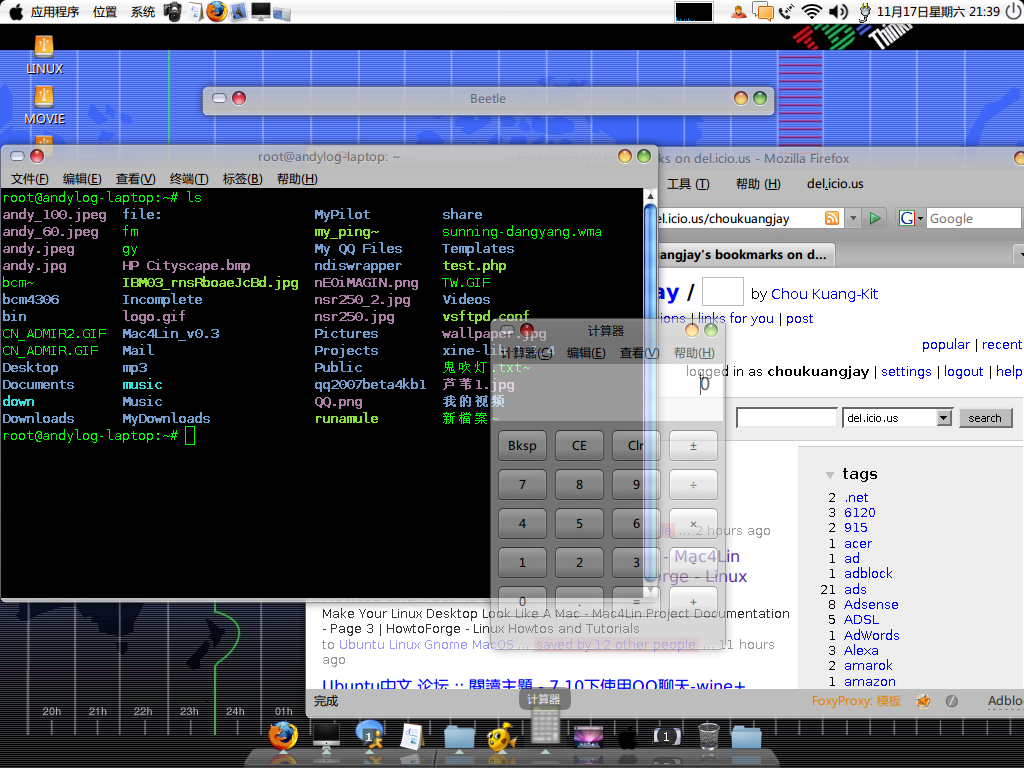Open the adblock tag link
The width and height of the screenshot is (1024, 768).
click(868, 573)
